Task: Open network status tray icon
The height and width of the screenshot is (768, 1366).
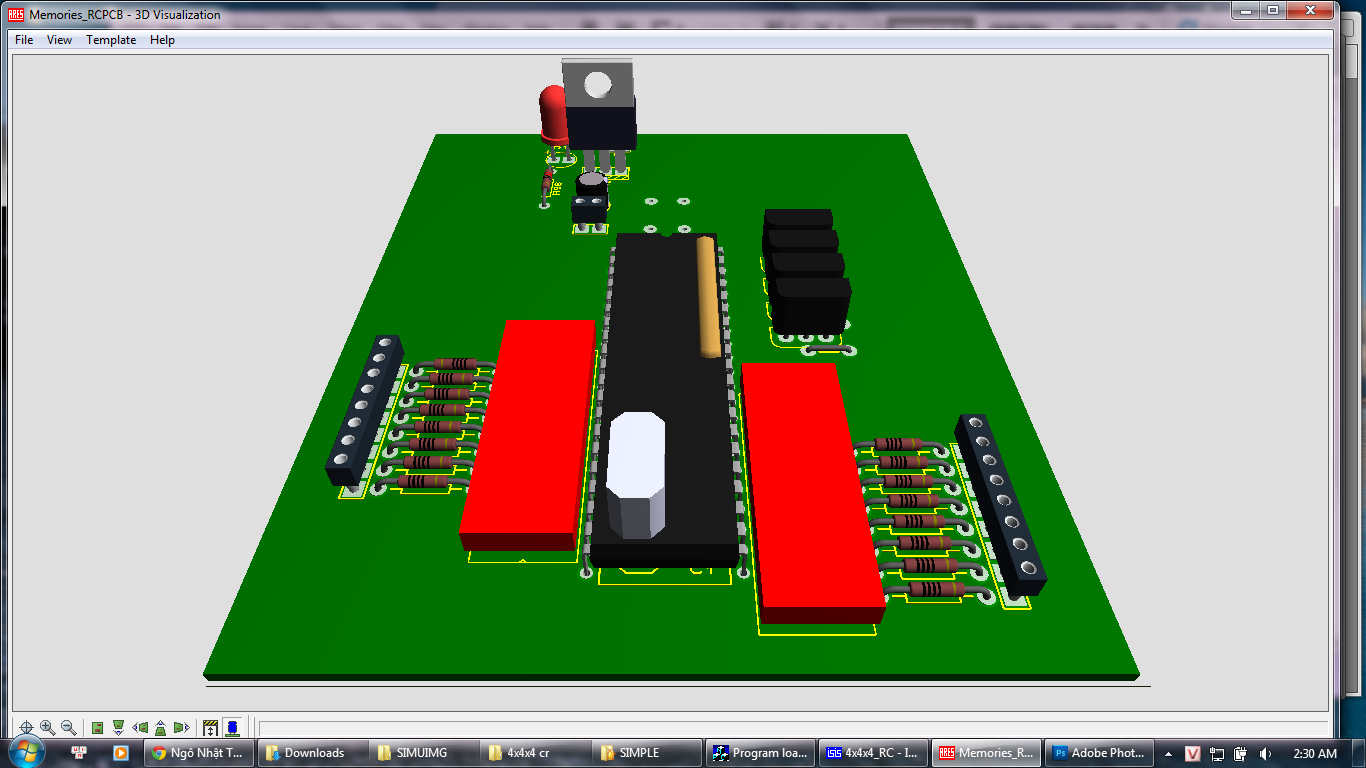Action: (x=1217, y=753)
